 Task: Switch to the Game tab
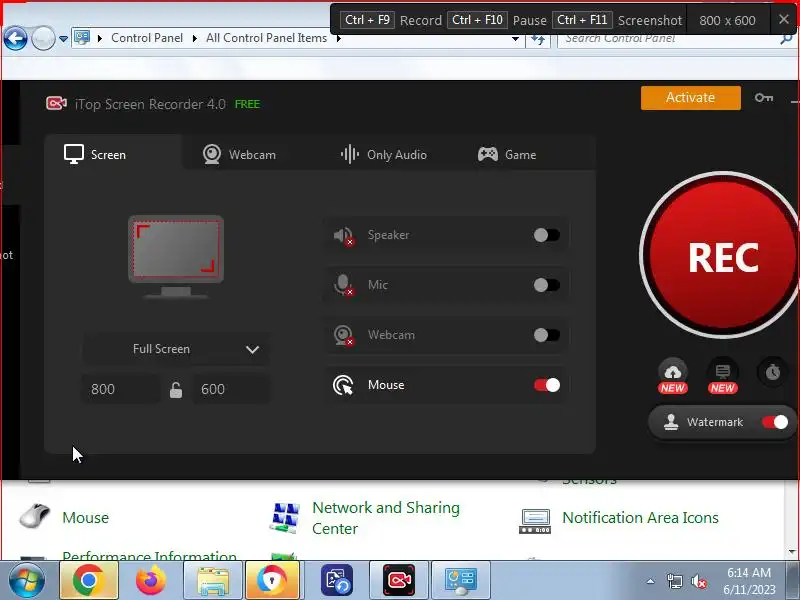click(507, 154)
